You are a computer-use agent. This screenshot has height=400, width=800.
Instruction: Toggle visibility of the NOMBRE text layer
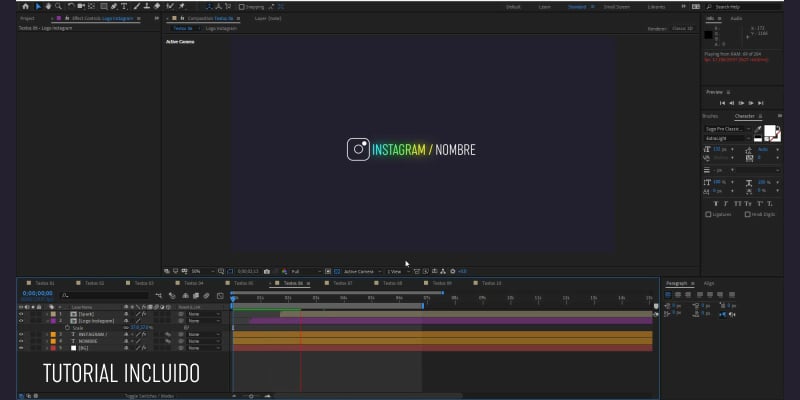click(x=21, y=341)
